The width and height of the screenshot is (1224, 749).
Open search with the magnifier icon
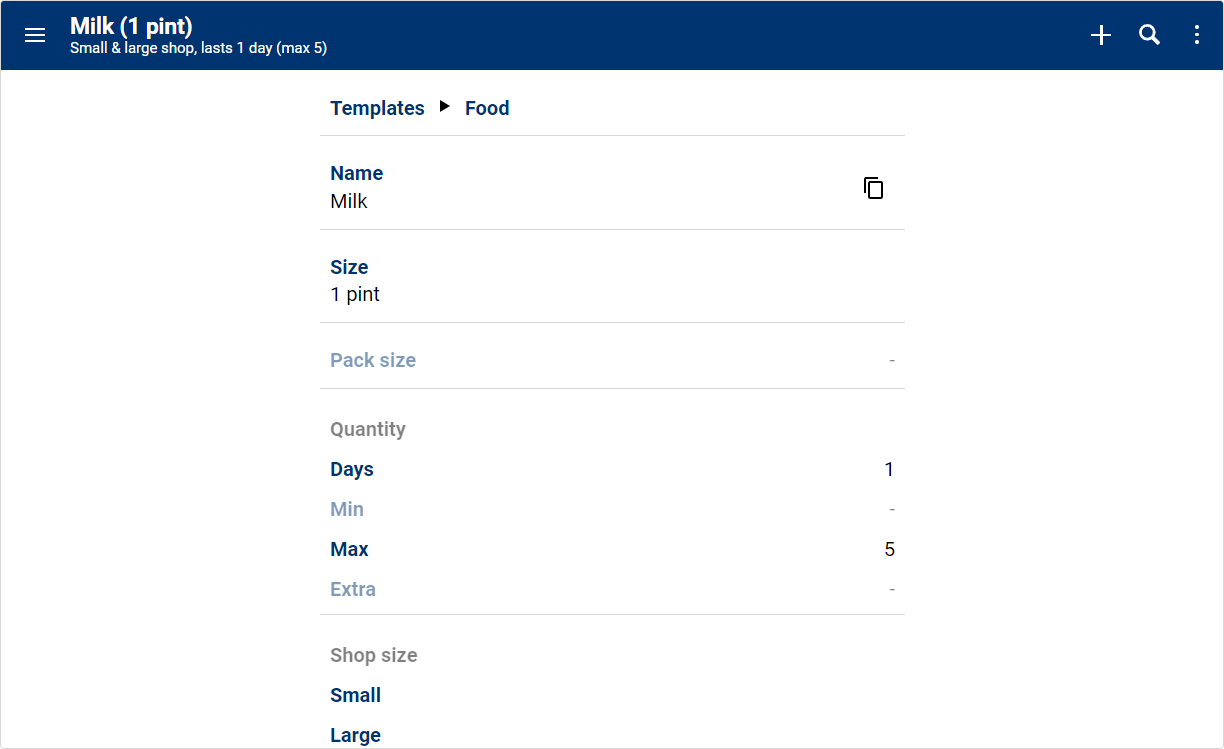[1150, 35]
